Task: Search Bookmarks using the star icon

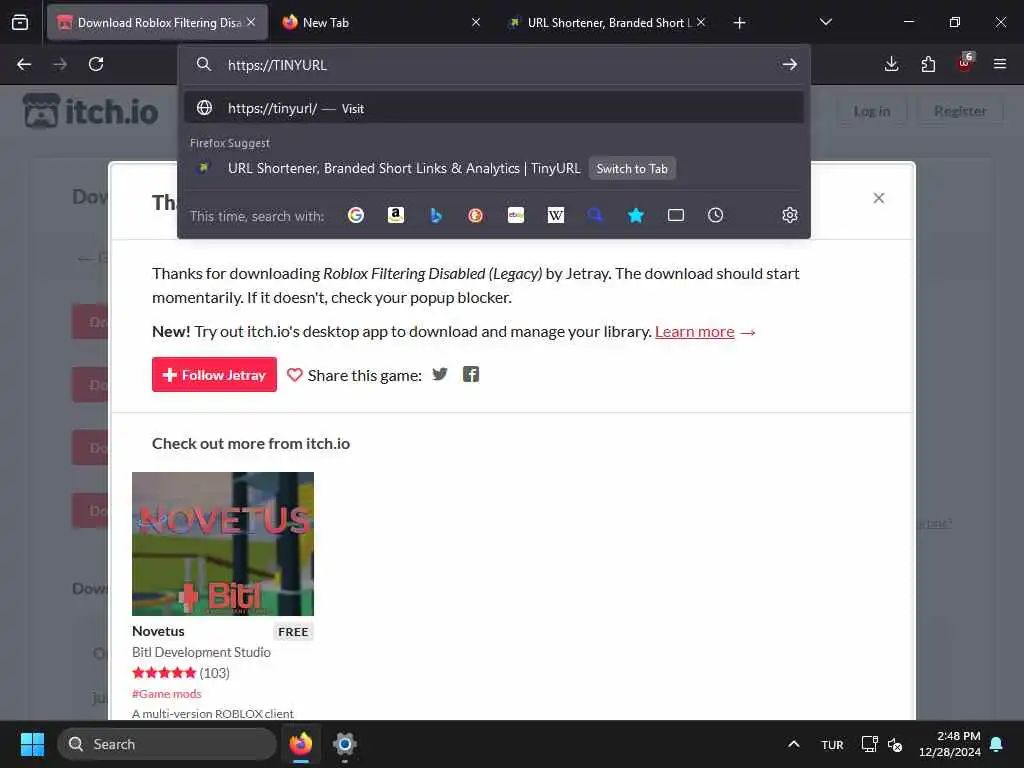Action: pos(635,215)
